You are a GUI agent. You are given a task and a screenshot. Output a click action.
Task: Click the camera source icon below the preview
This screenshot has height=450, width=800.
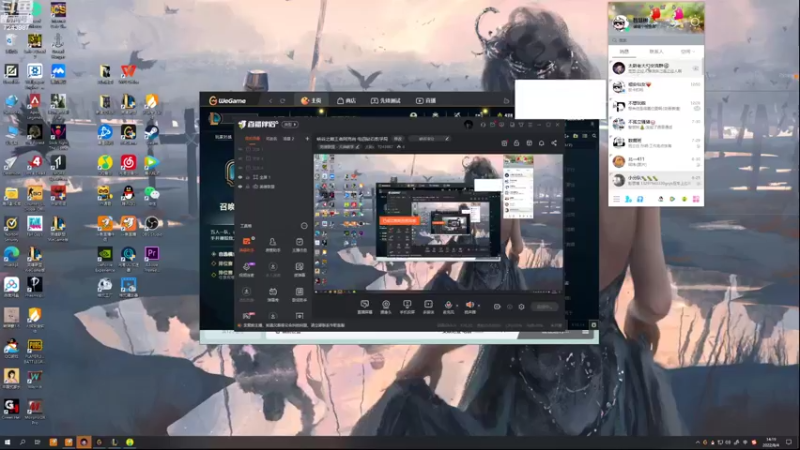[386, 305]
